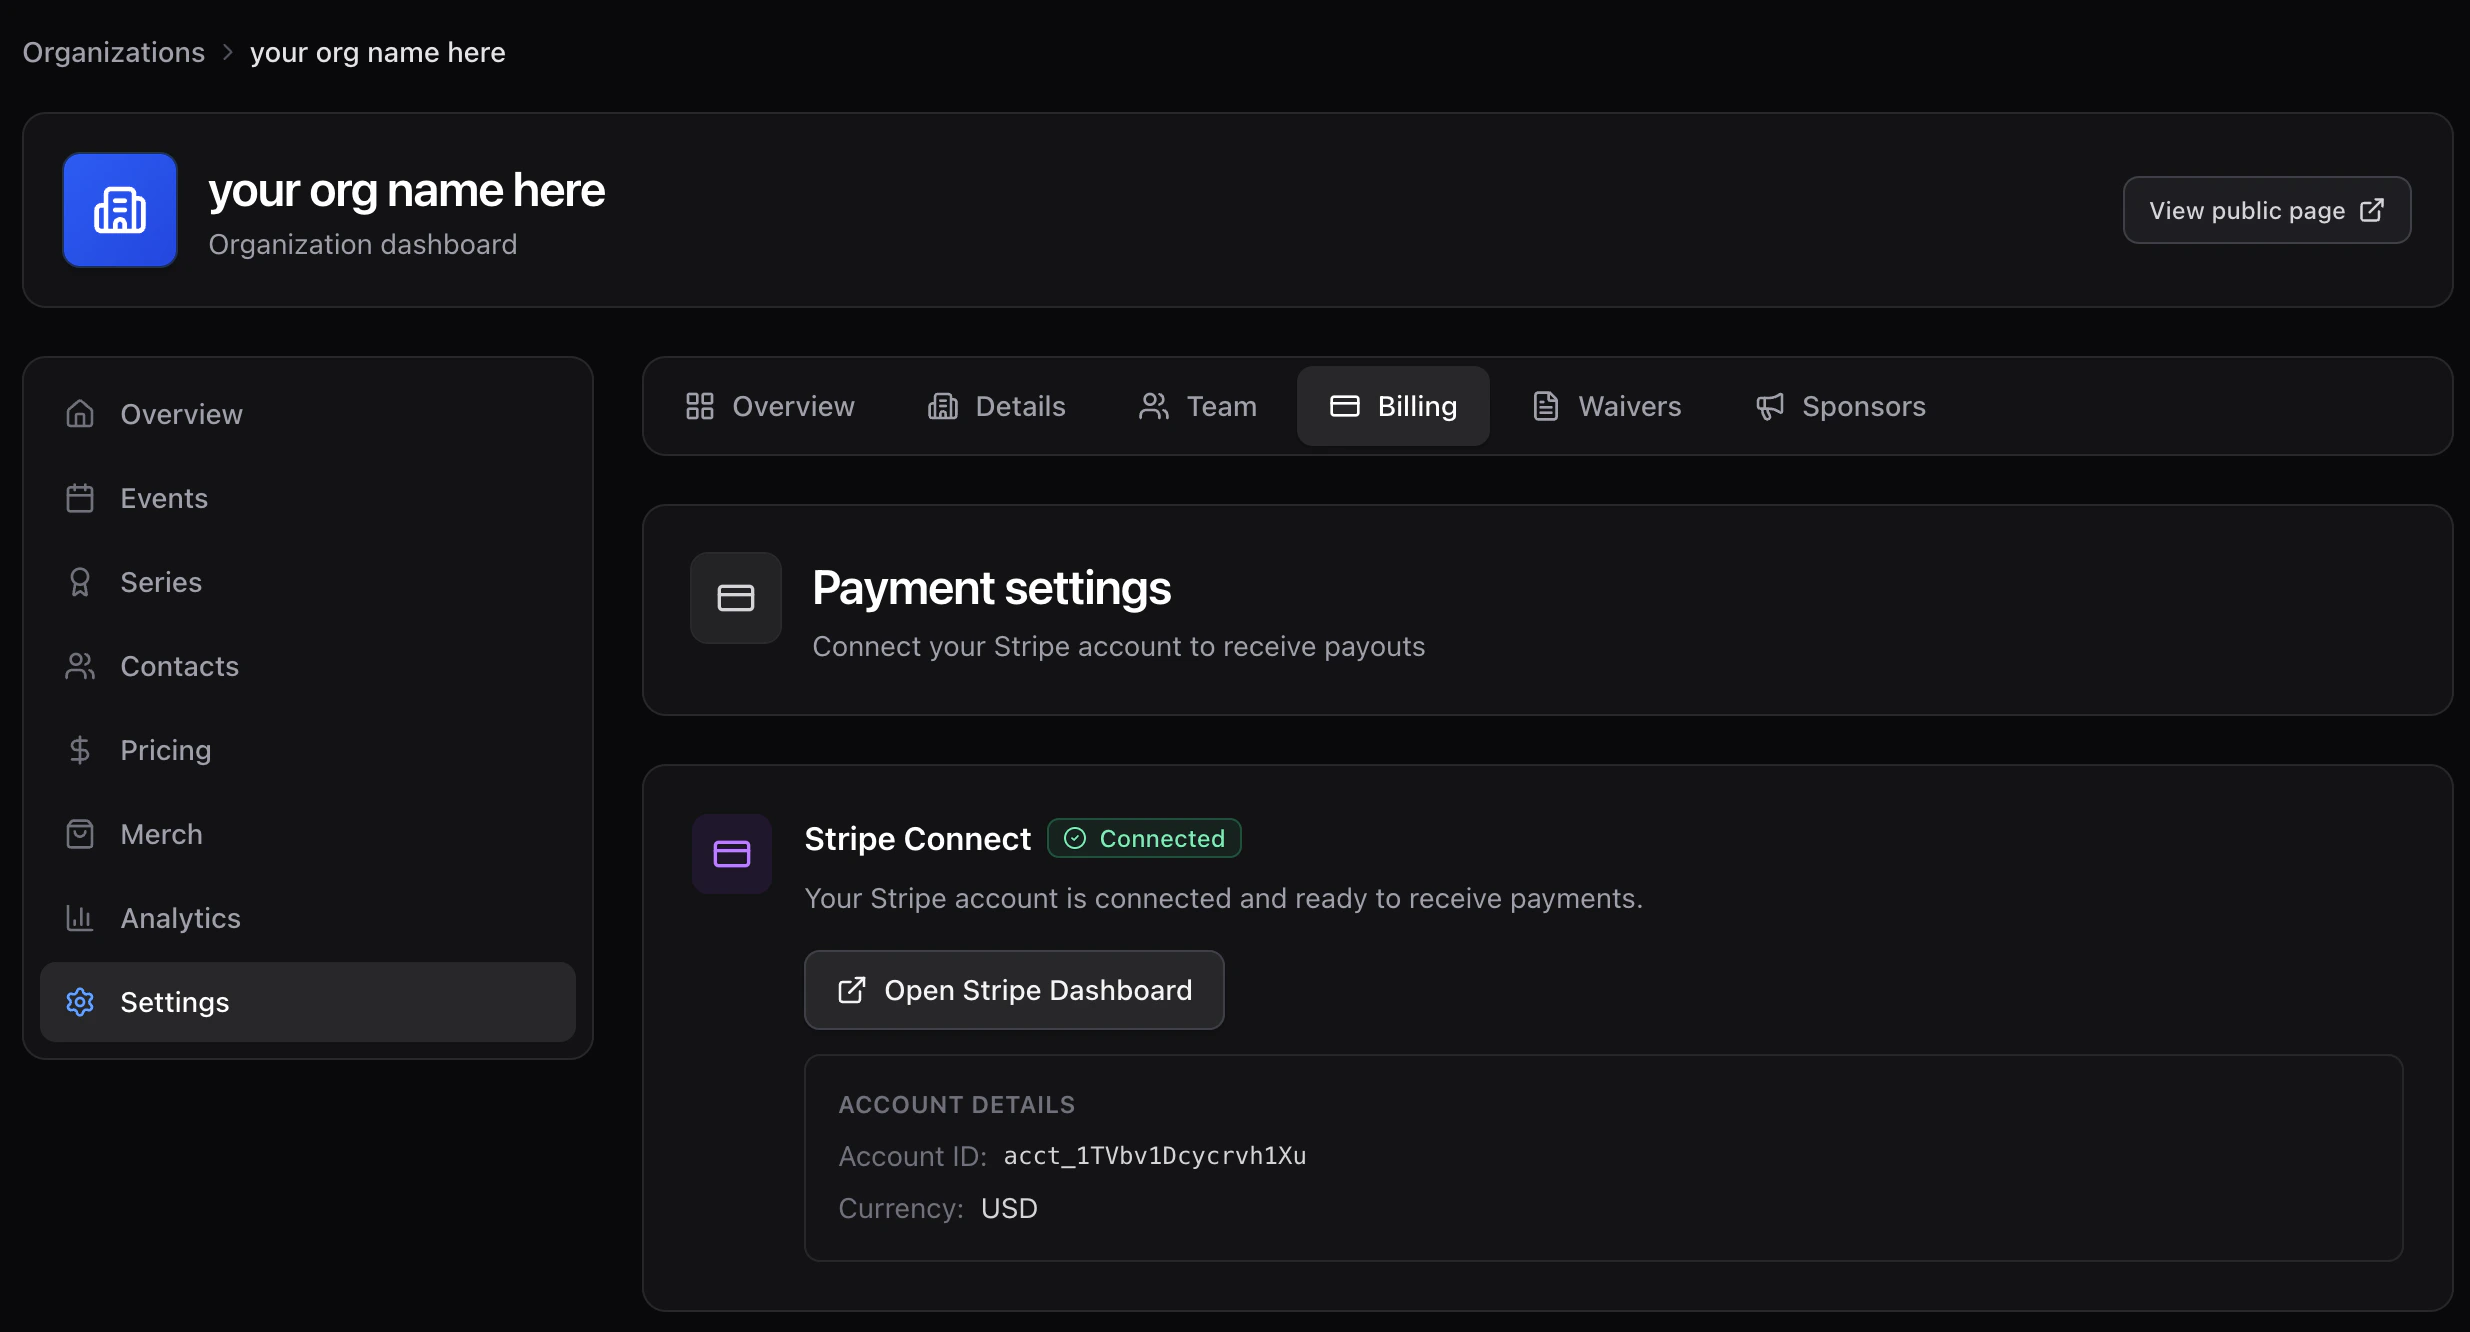Click the Payment settings heading
This screenshot has width=2470, height=1332.
[991, 587]
